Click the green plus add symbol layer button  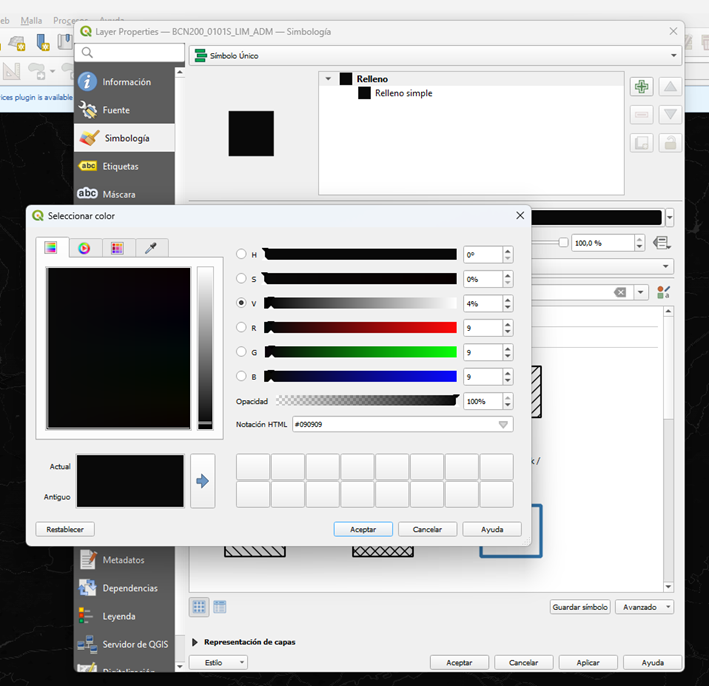[642, 86]
